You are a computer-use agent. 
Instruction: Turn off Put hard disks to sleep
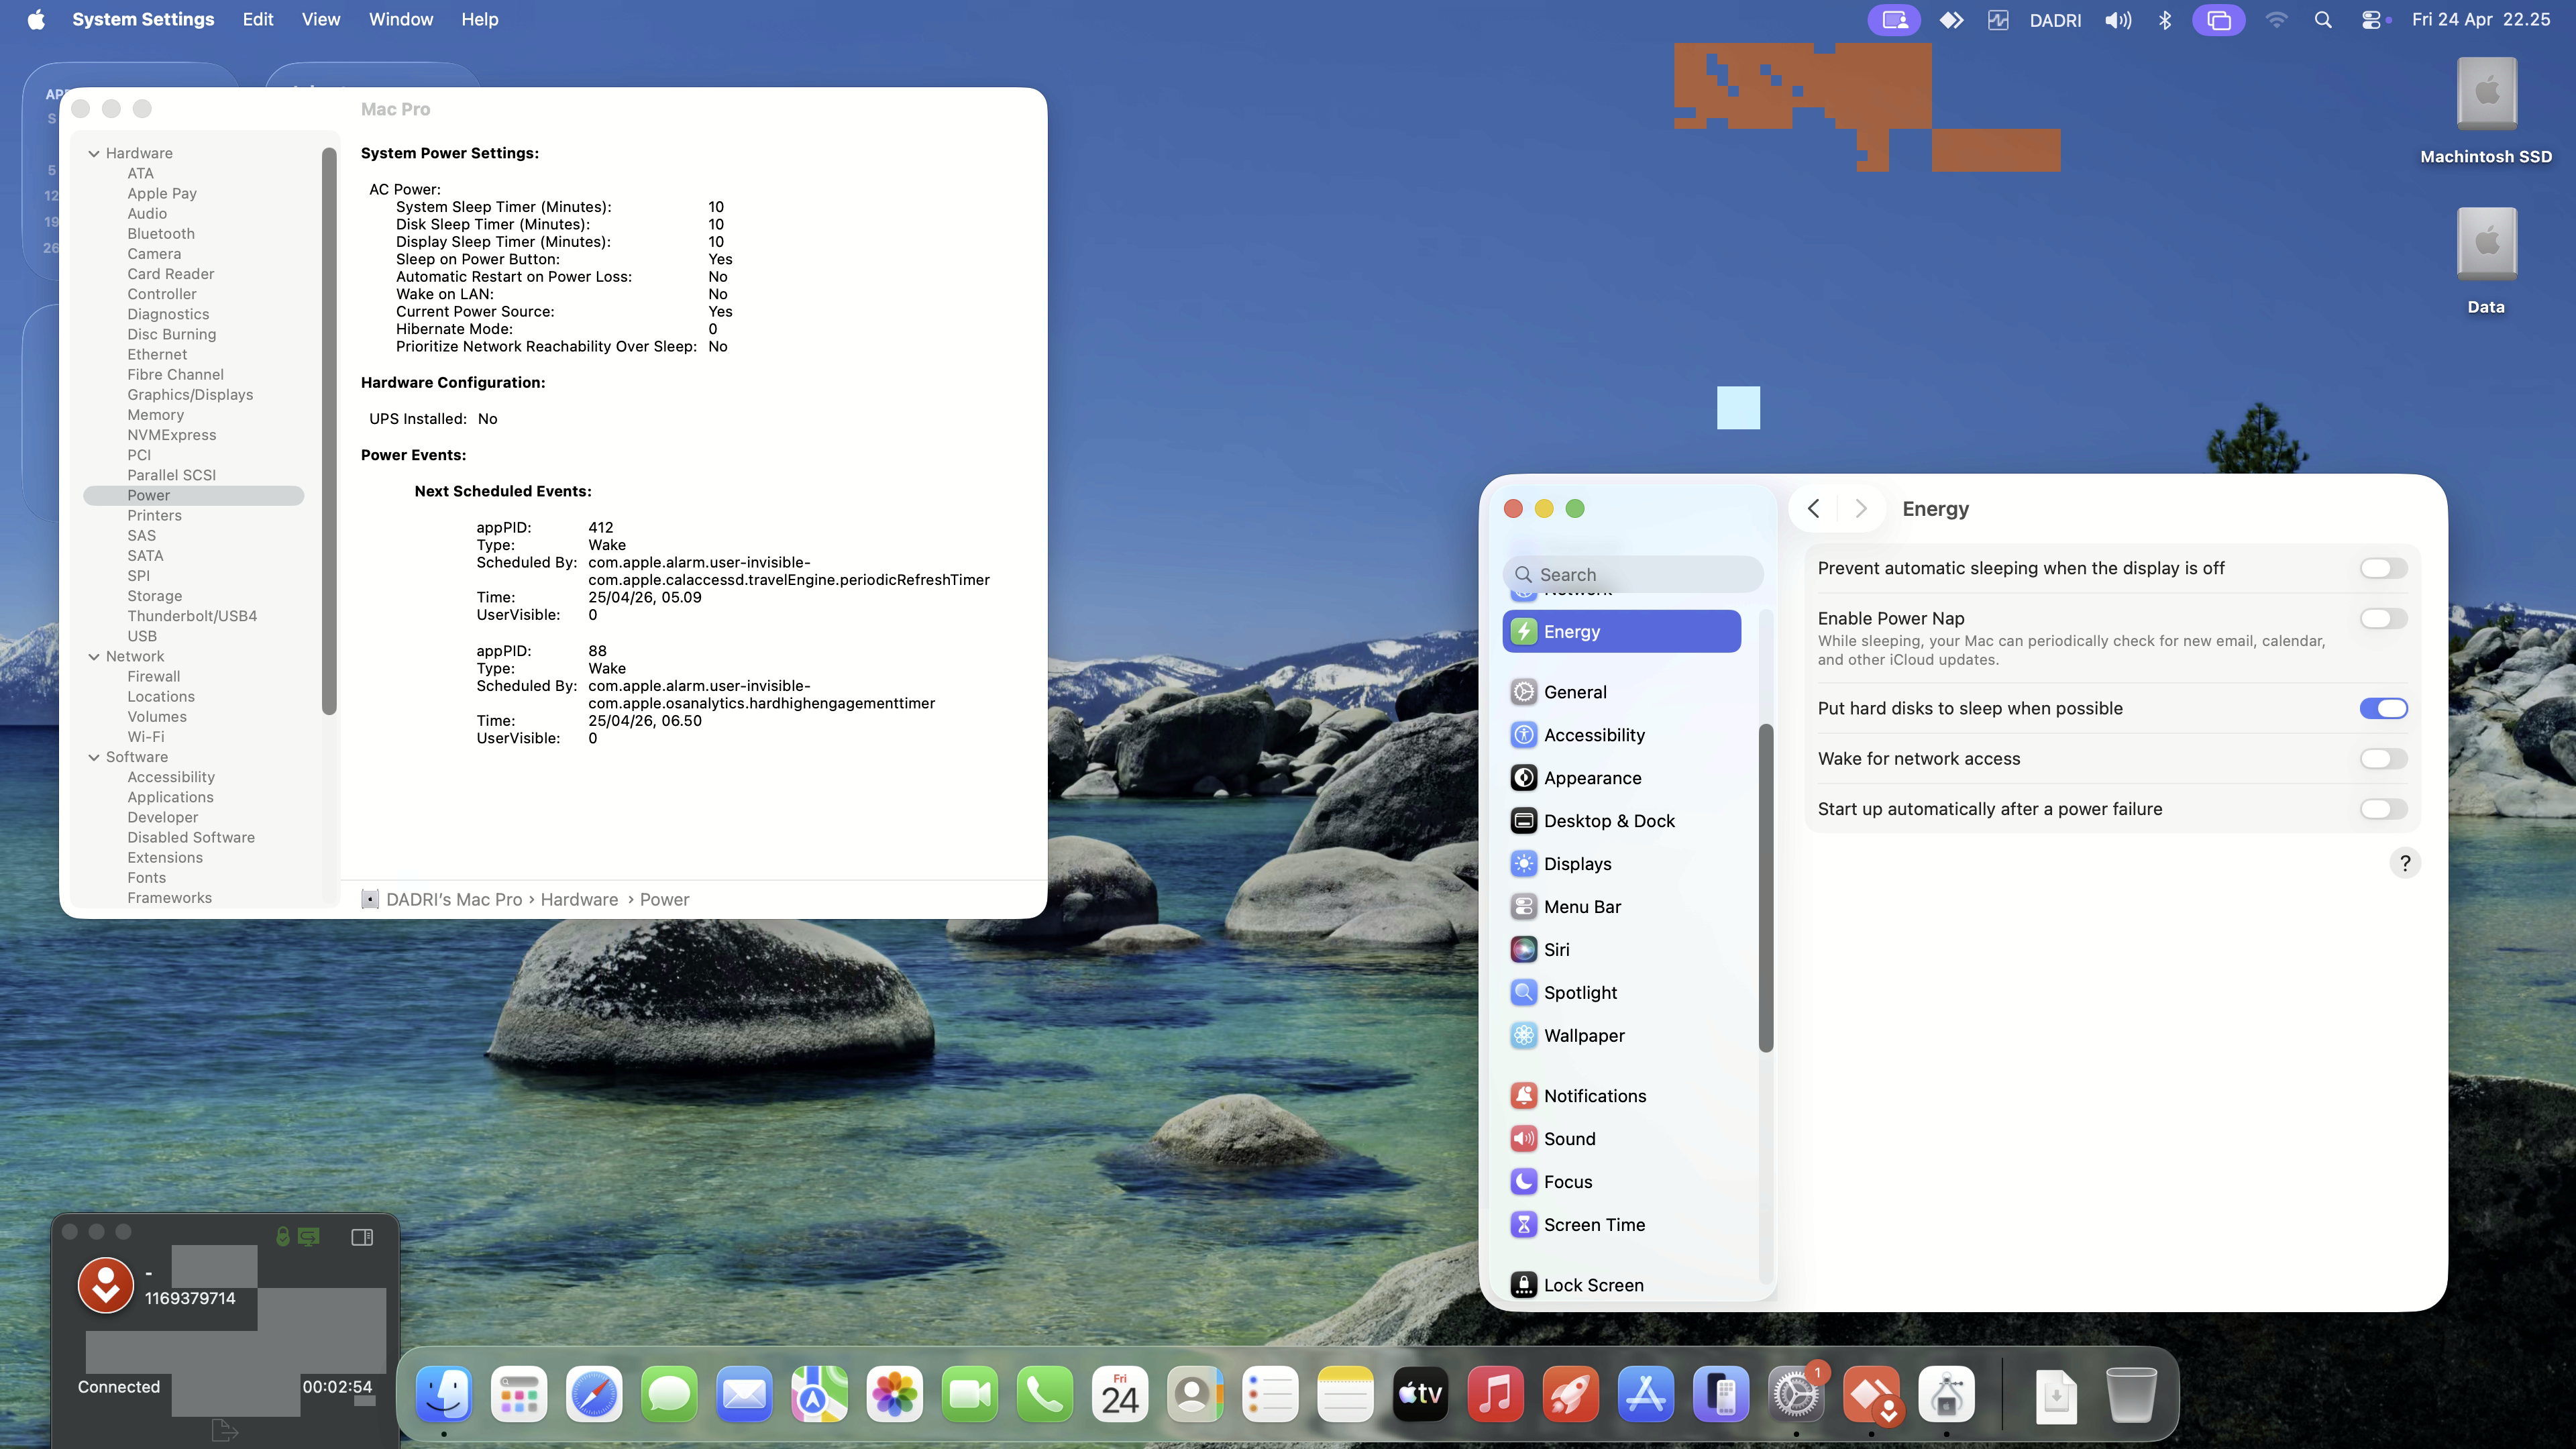[2383, 708]
